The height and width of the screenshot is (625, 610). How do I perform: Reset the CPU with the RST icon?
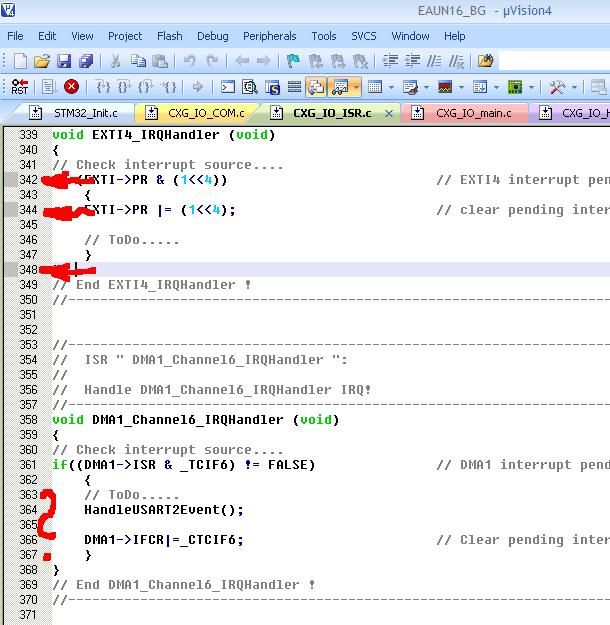click(20, 87)
